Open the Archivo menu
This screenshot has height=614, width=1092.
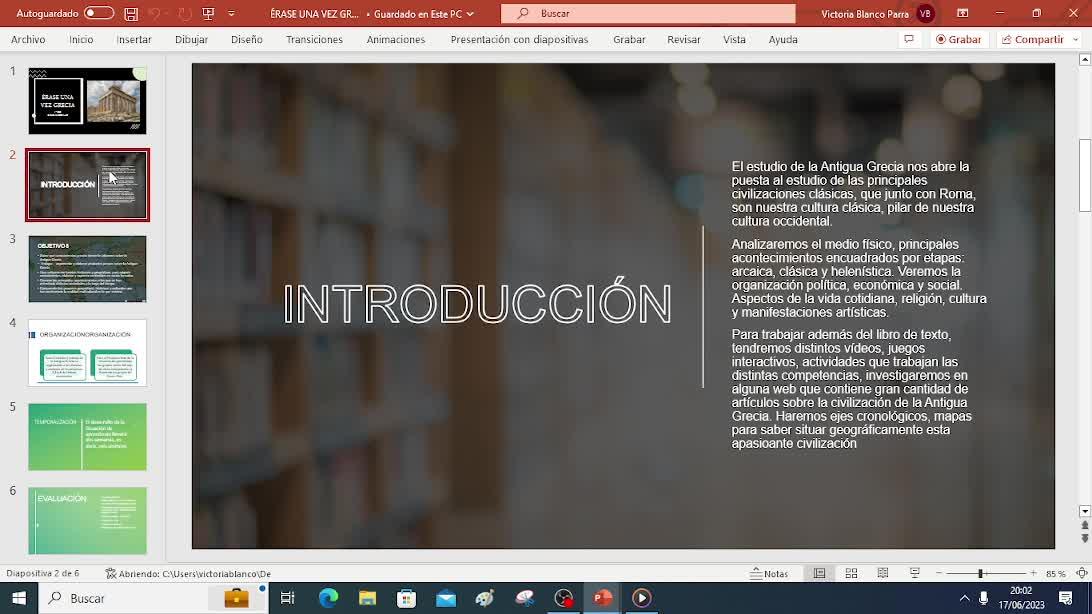[x=28, y=40]
